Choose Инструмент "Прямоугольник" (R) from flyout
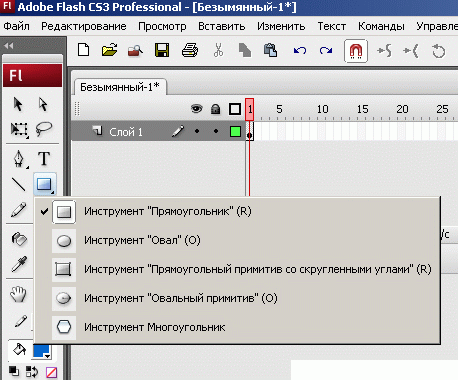Image resolution: width=458 pixels, height=380 pixels. tap(237, 211)
